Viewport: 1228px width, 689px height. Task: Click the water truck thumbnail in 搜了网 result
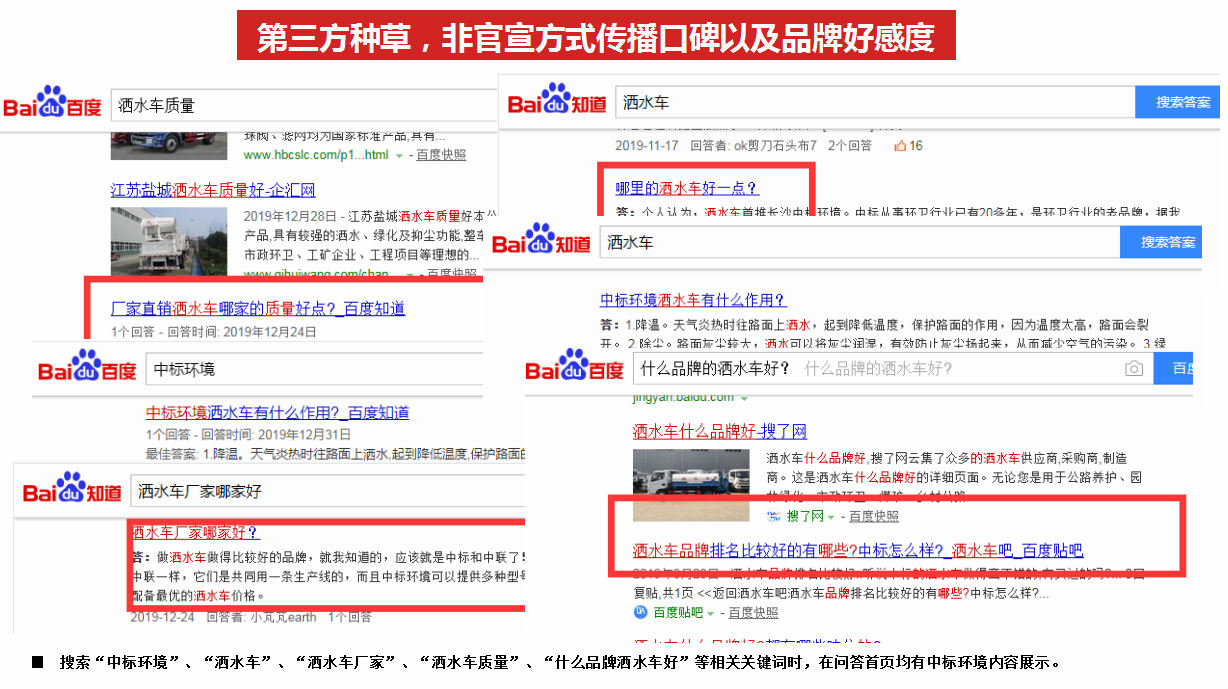pyautogui.click(x=691, y=484)
